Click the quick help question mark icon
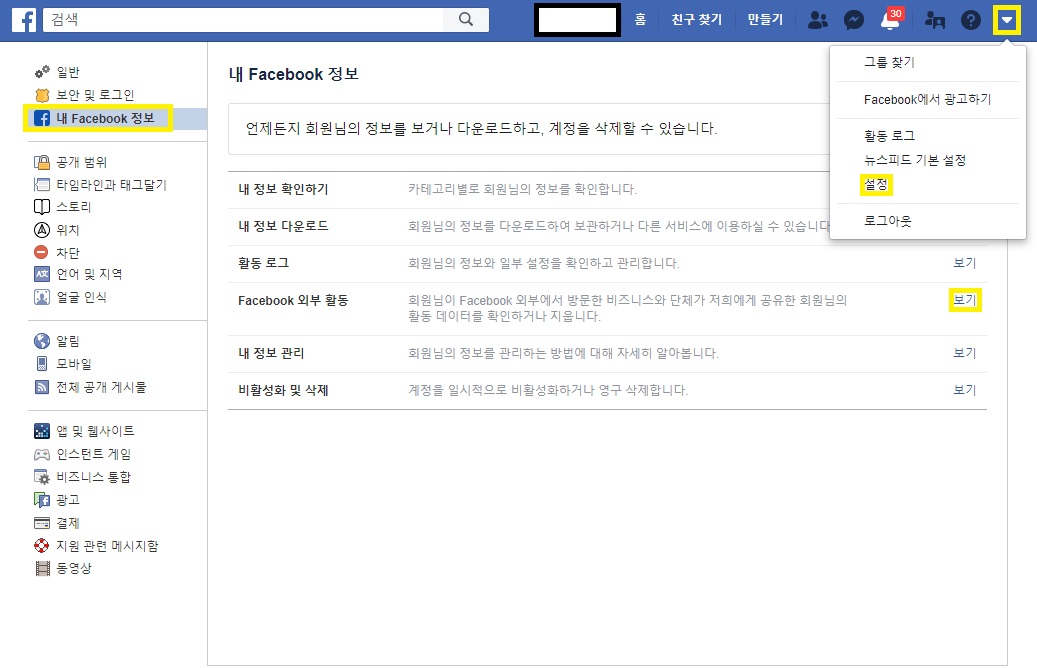The width and height of the screenshot is (1037, 668). coord(971,21)
